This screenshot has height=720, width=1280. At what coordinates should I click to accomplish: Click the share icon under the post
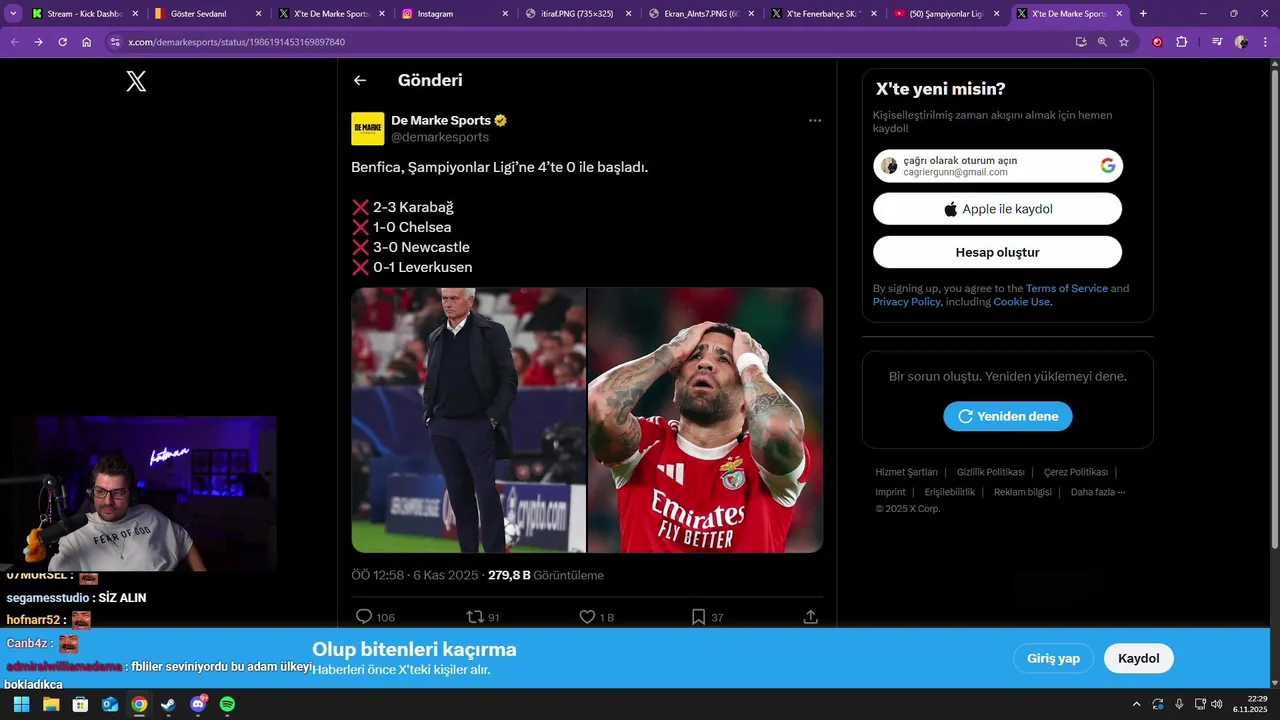click(810, 617)
